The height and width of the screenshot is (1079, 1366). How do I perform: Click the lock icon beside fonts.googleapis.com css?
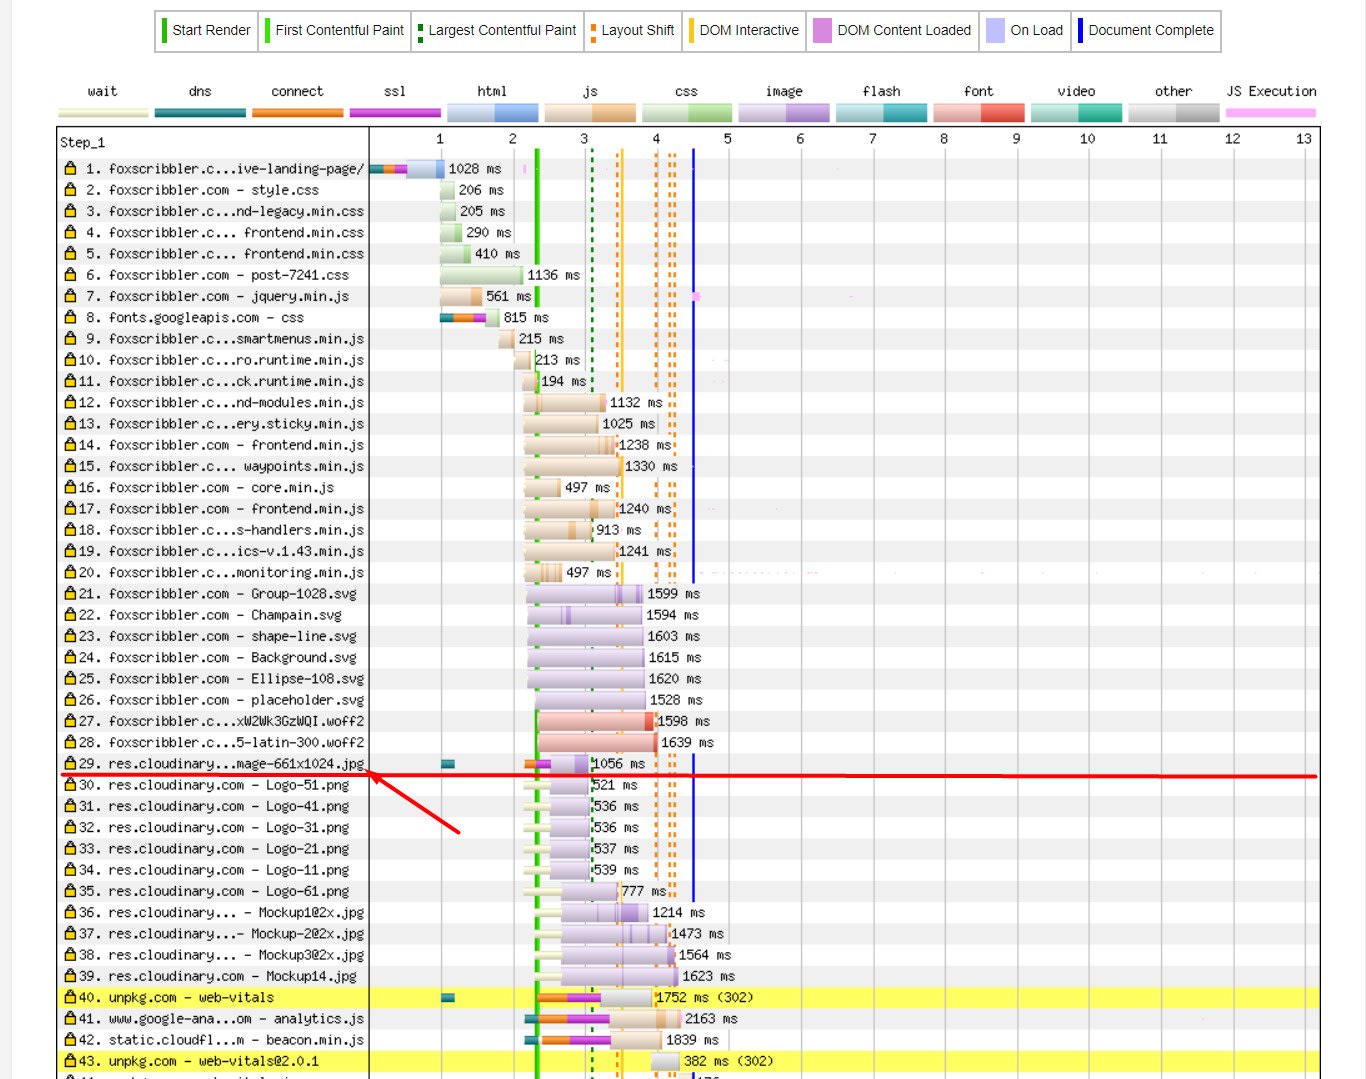[x=70, y=317]
